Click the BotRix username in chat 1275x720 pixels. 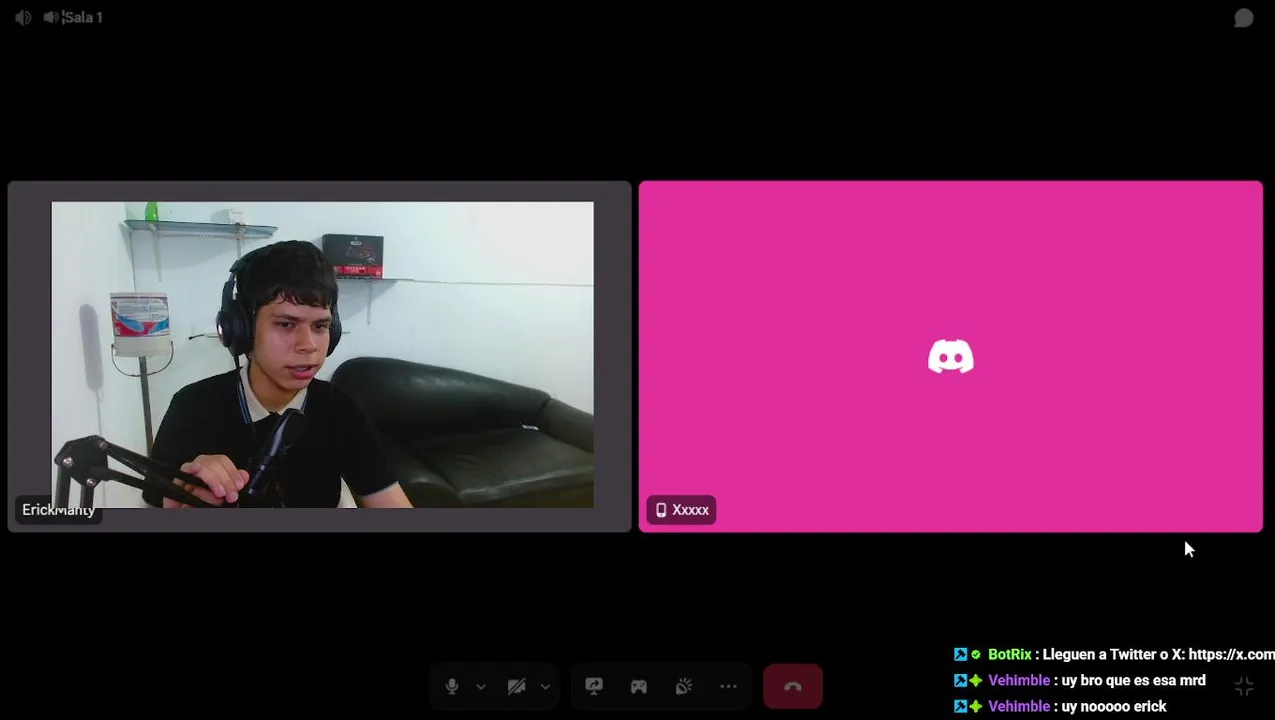click(x=1010, y=655)
